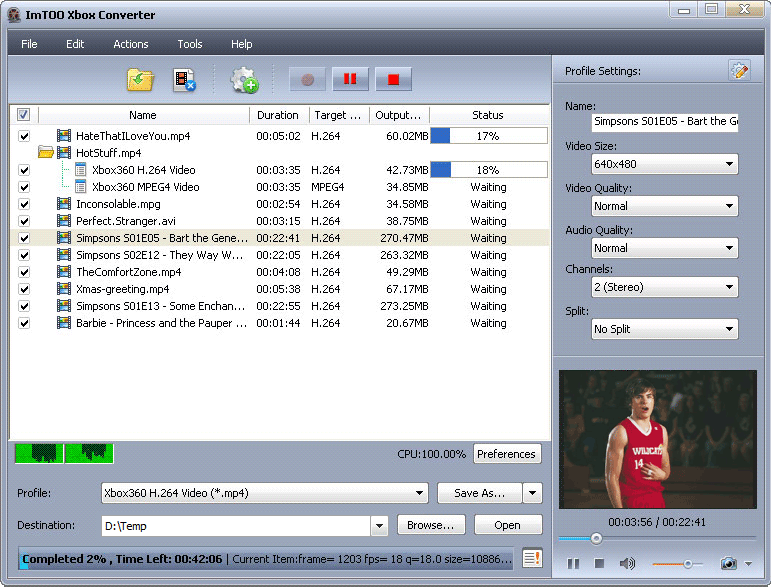Click the film icon of Perfect.Stranger.avi
This screenshot has width=771, height=587.
(64, 221)
